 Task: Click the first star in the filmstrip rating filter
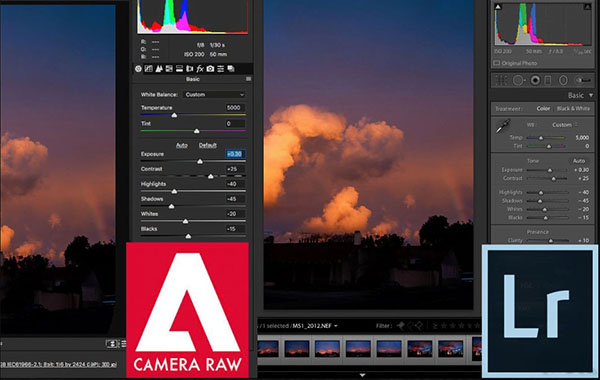point(444,326)
